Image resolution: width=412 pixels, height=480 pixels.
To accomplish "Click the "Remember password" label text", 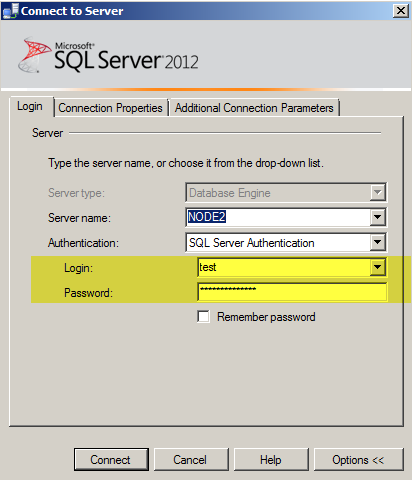I will coord(266,317).
